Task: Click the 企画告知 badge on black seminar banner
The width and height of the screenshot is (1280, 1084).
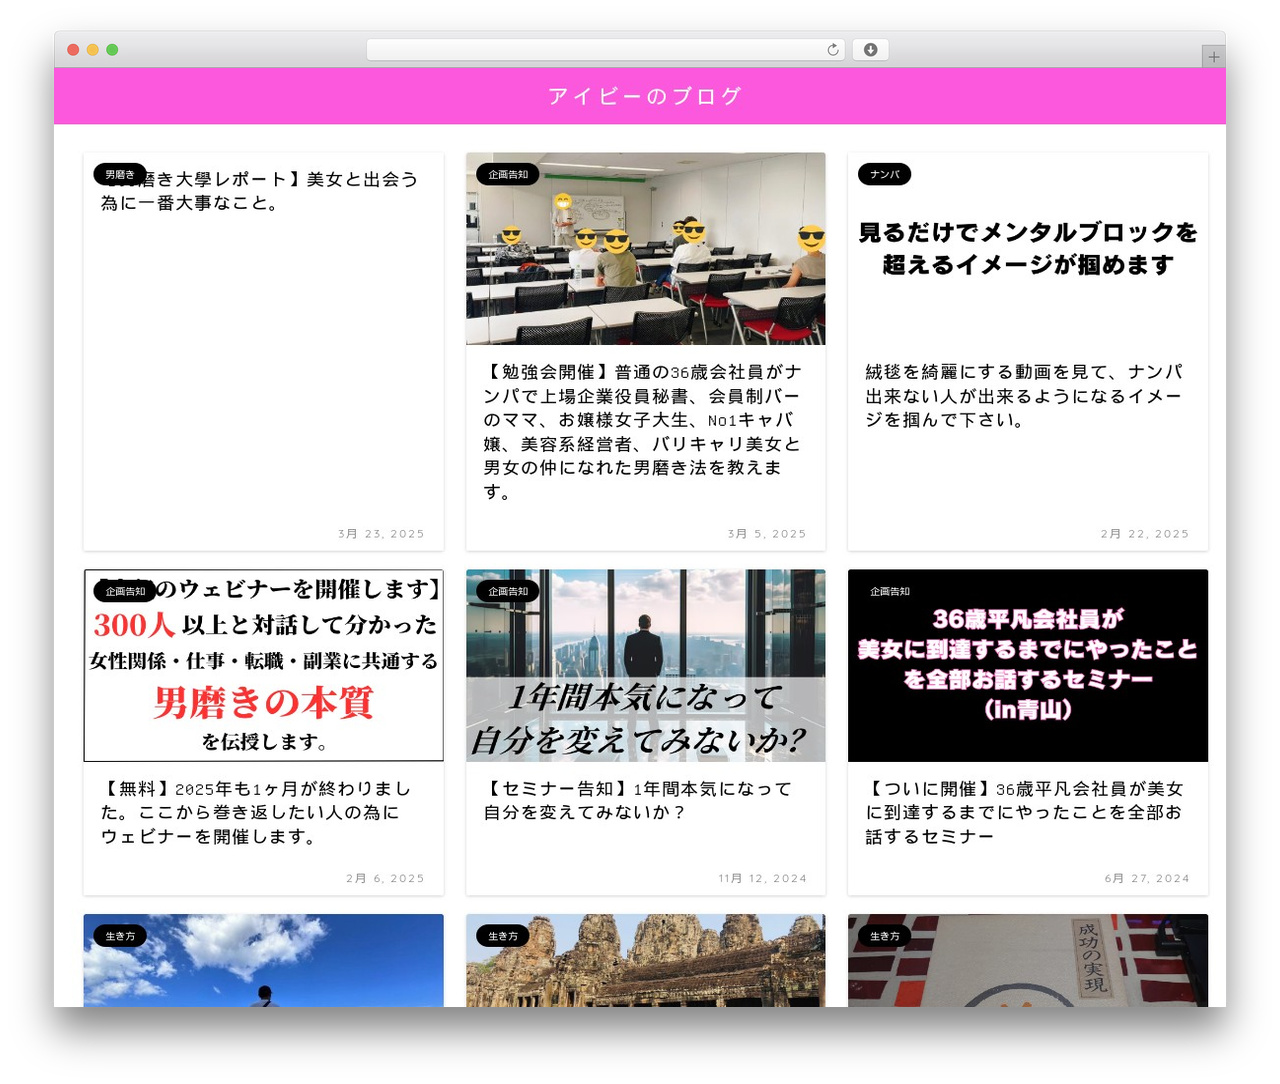Action: click(x=890, y=591)
